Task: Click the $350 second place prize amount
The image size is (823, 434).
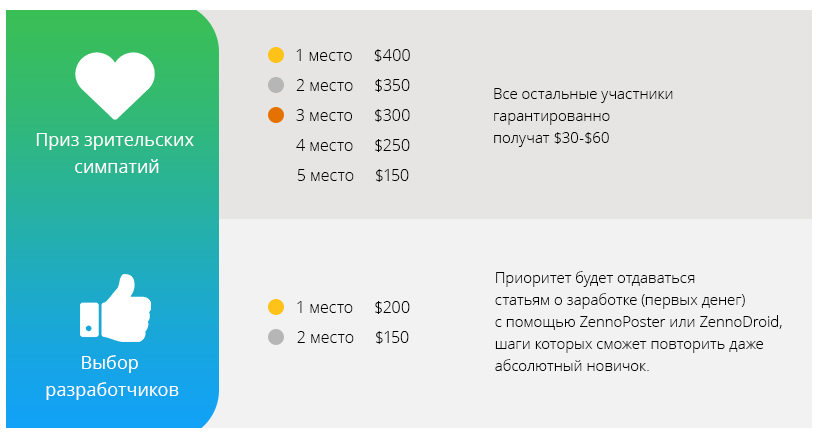Action: click(392, 86)
